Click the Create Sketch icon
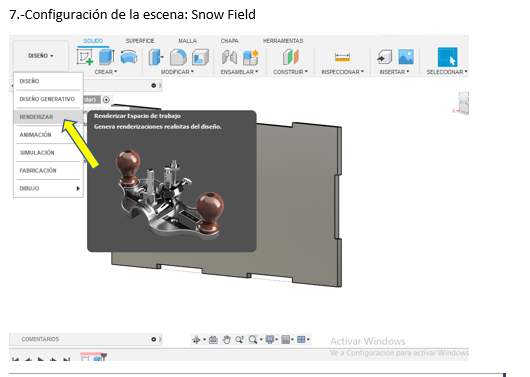 click(85, 57)
